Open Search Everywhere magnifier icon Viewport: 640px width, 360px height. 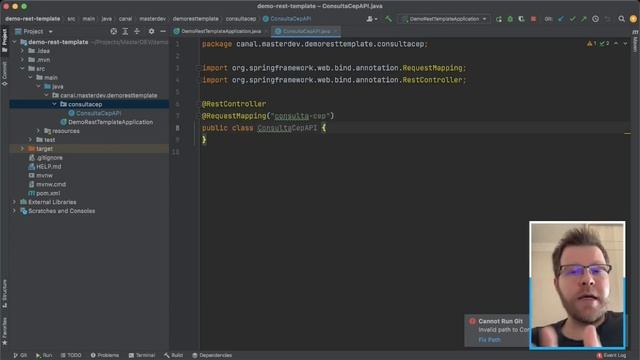[621, 19]
